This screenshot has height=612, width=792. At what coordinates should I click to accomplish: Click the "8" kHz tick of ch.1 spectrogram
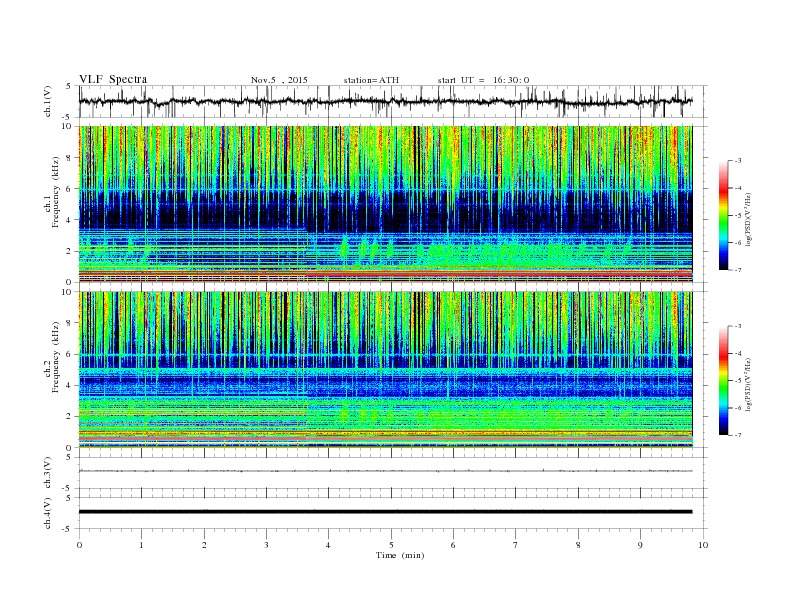(70, 158)
